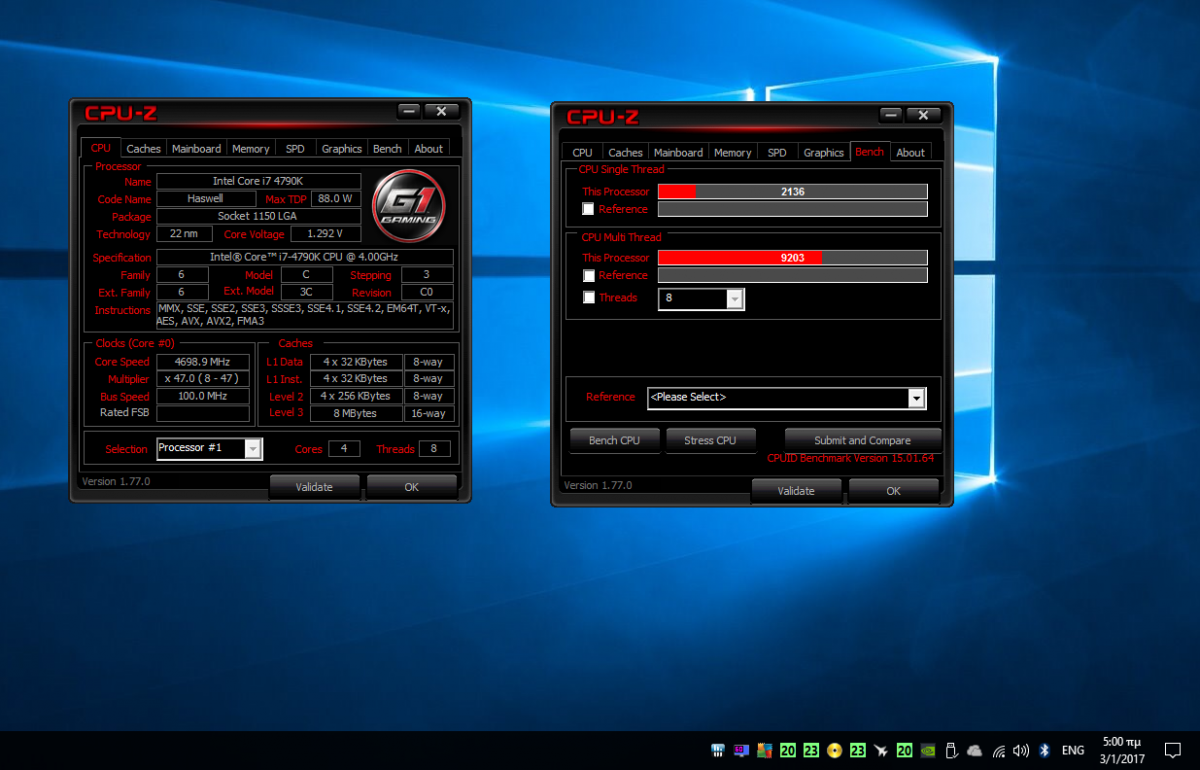Switch to Graphics tab in left CPU-Z window
Image resolution: width=1200 pixels, height=770 pixels.
[341, 148]
